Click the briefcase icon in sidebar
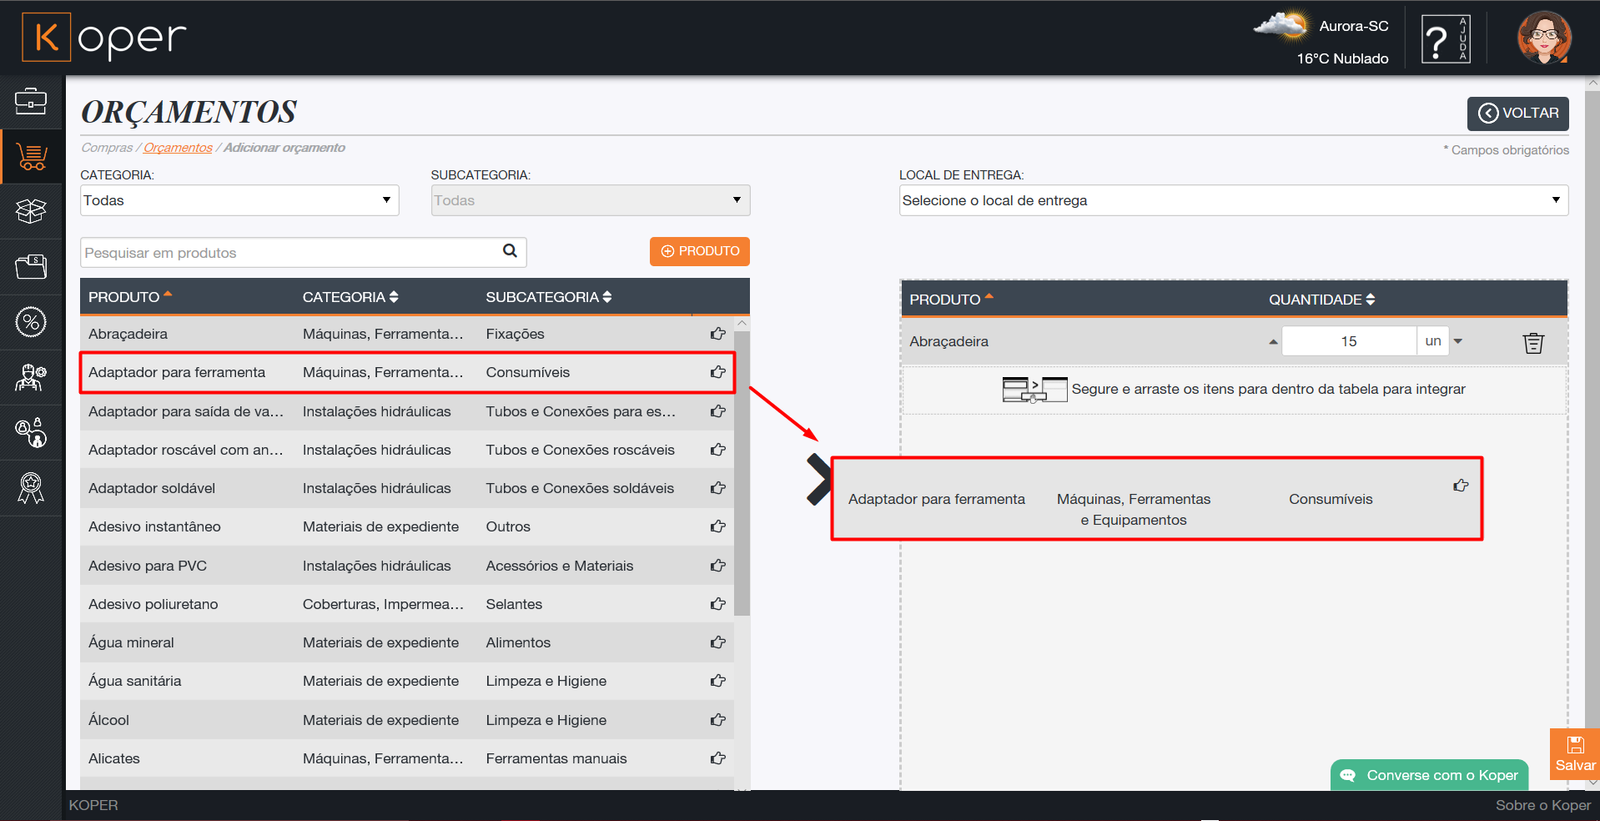 (x=31, y=101)
